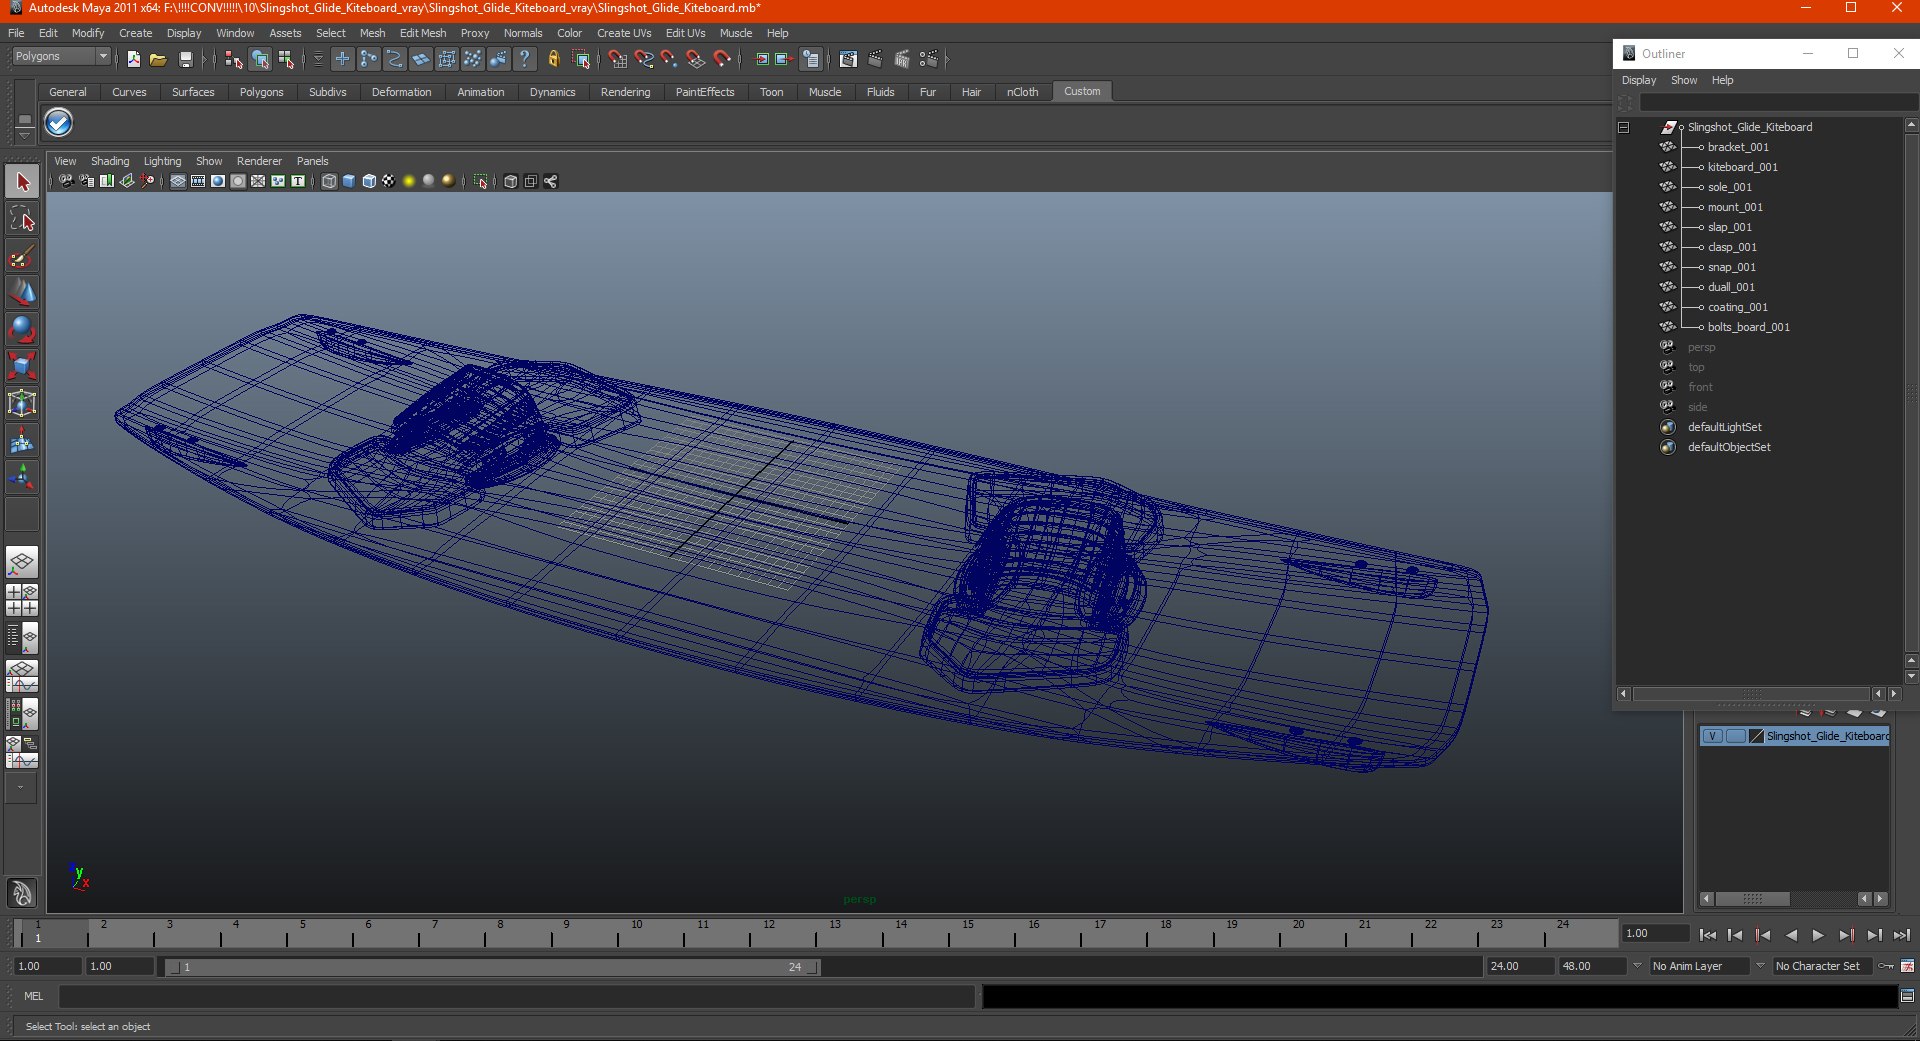Screen dimensions: 1920x1041
Task: Toggle wireframe shading cube in viewport
Action: (x=329, y=181)
